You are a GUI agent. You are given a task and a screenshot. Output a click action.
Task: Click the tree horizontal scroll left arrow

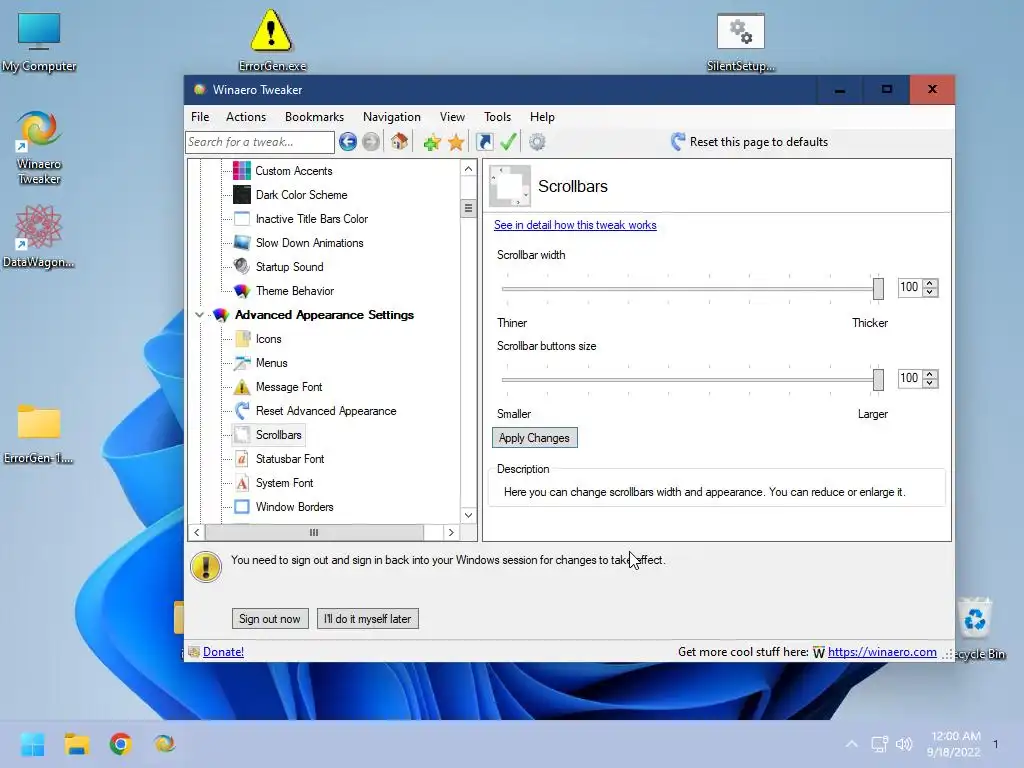tap(197, 532)
